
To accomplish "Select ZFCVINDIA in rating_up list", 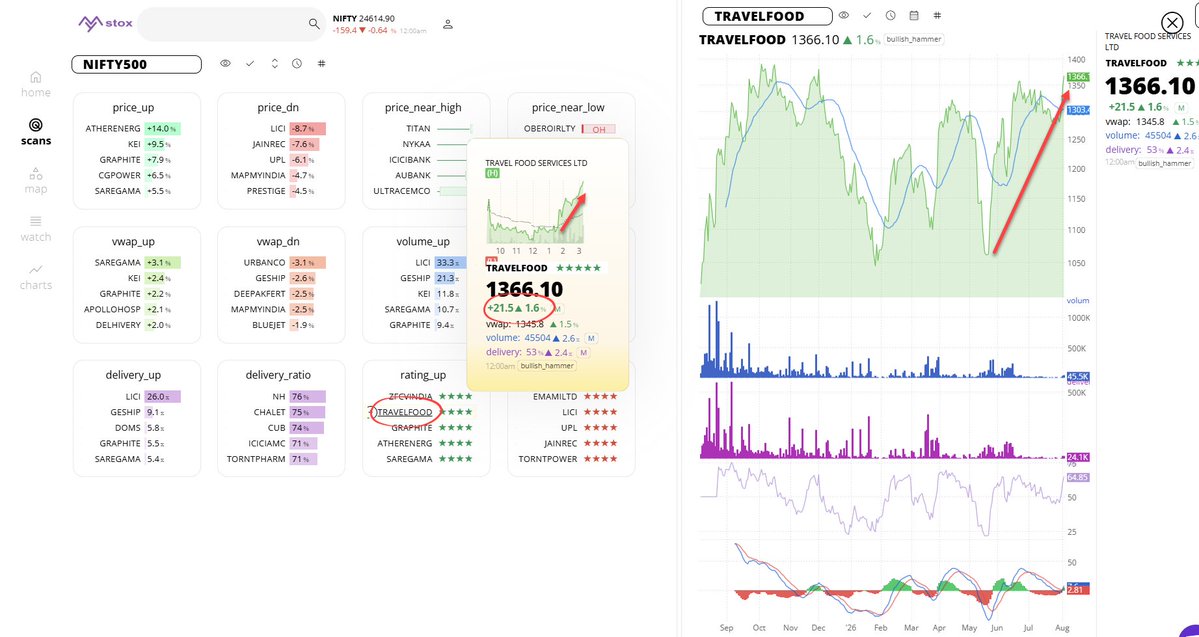I will [x=410, y=396].
